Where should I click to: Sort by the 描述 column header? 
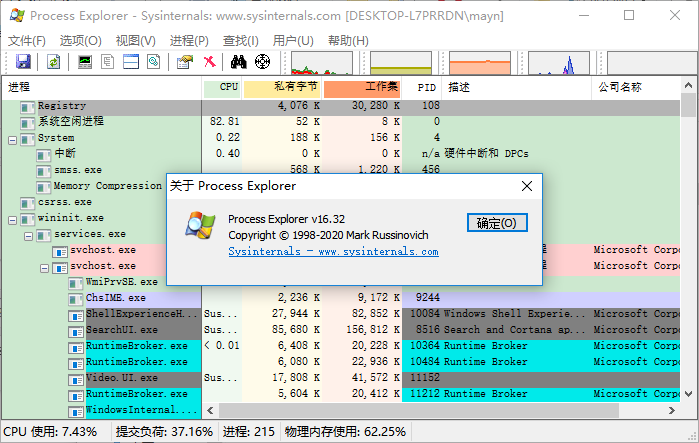pyautogui.click(x=517, y=87)
